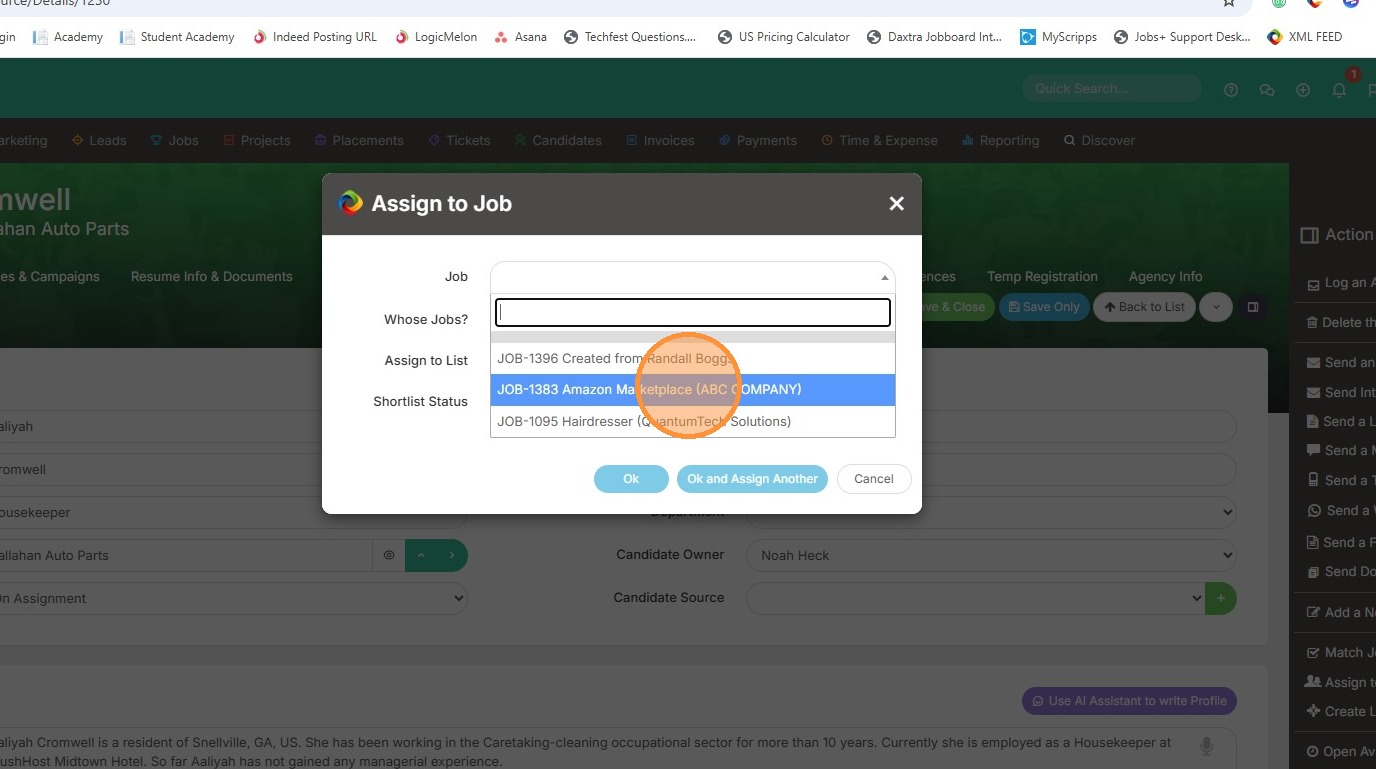Open the Jobs navigation item
The width and height of the screenshot is (1376, 769).
pos(174,141)
